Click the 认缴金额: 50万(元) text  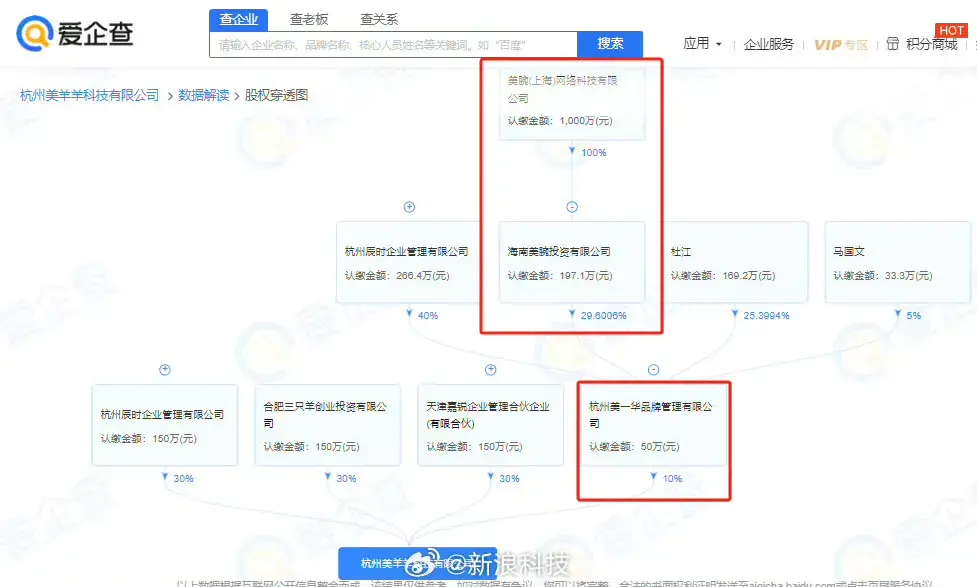coord(634,447)
